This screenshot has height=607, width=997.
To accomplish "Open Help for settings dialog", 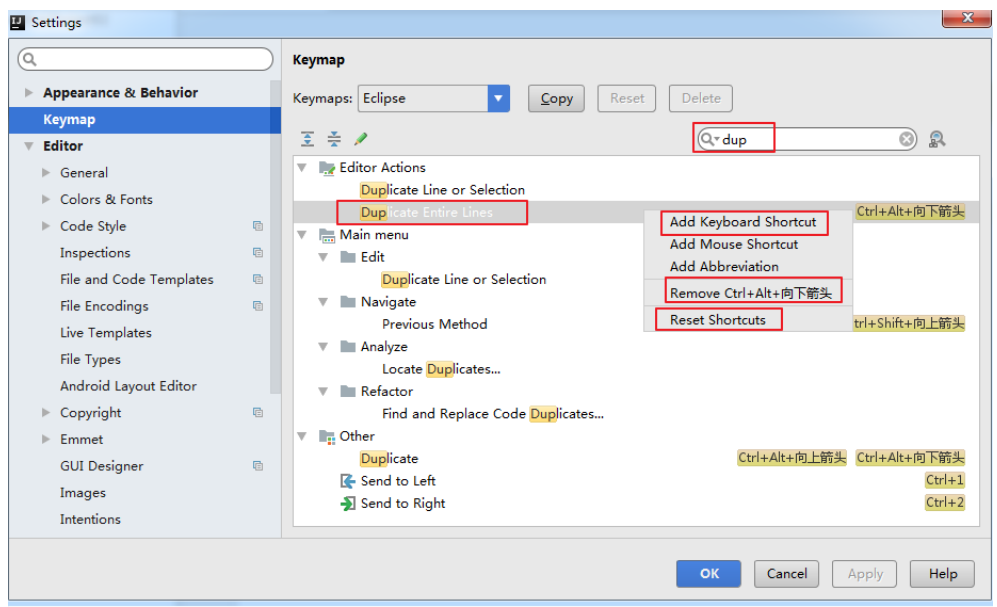I will (x=942, y=574).
